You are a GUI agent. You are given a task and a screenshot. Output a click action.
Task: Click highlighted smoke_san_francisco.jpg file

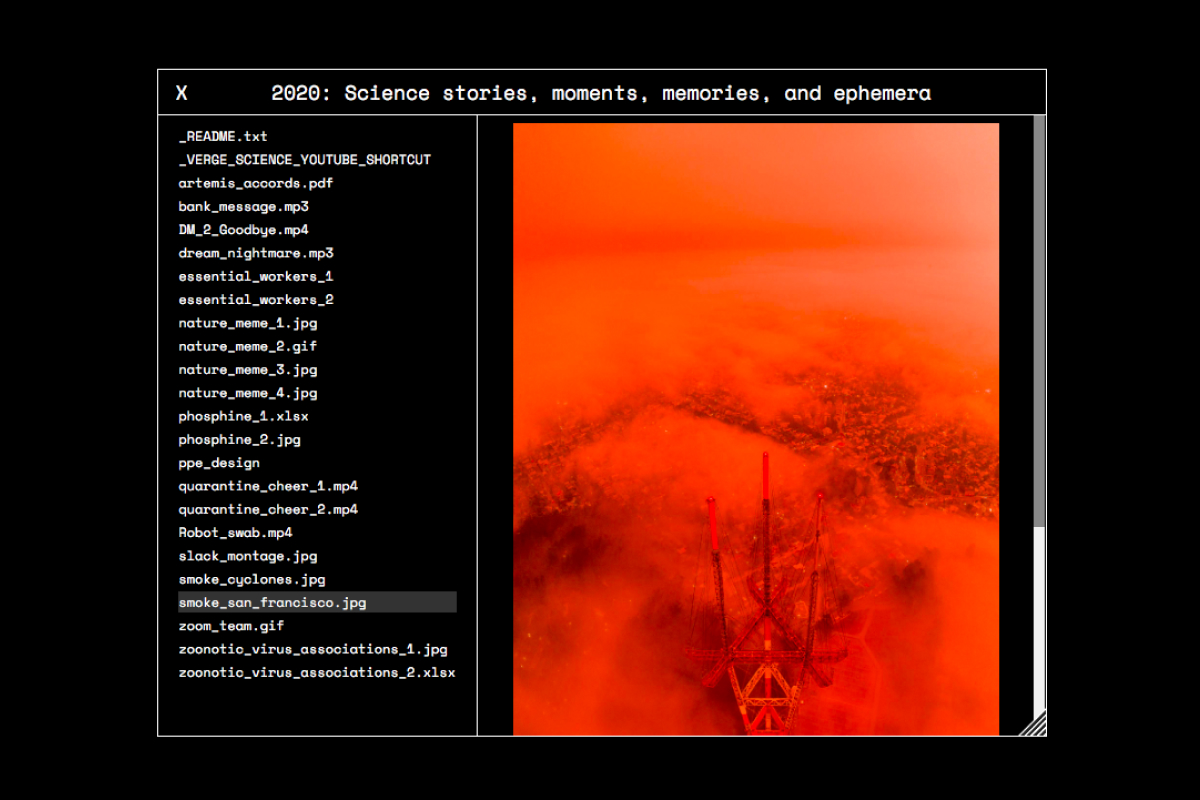272,602
